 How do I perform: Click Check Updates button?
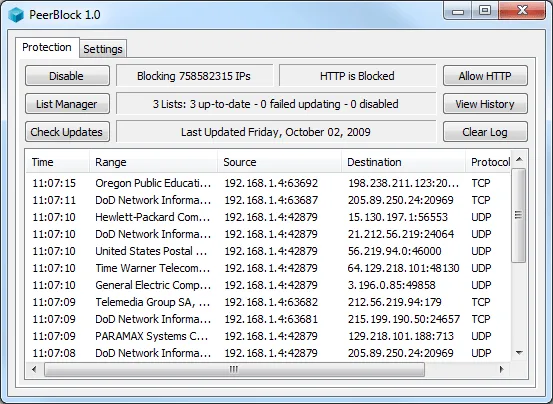[x=67, y=132]
